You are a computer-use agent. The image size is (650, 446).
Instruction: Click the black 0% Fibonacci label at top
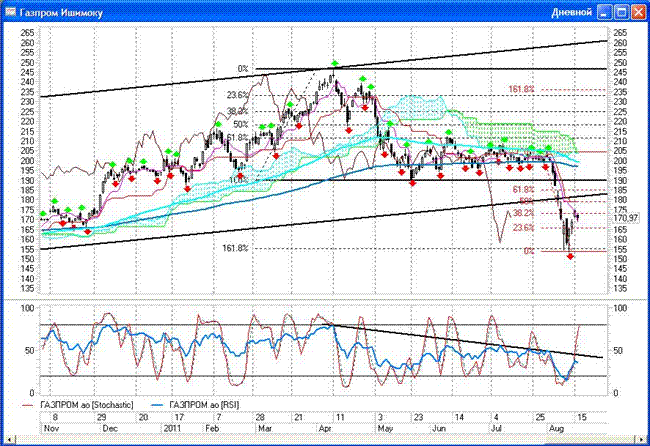[242, 69]
